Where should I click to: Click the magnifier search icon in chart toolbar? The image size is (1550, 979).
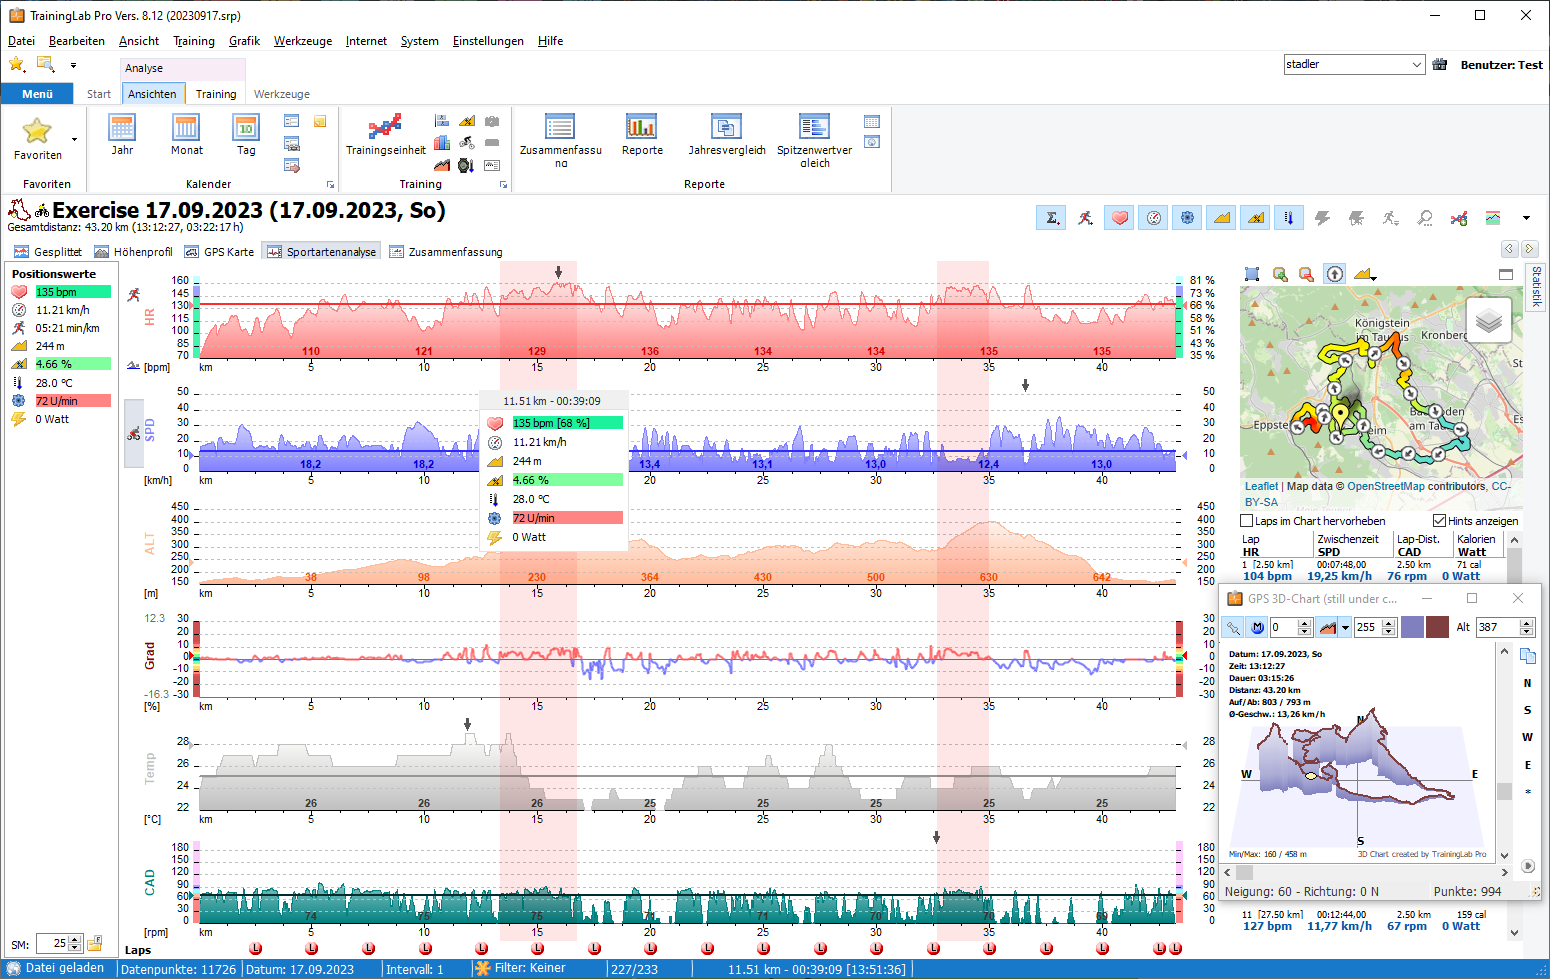[x=1425, y=218]
